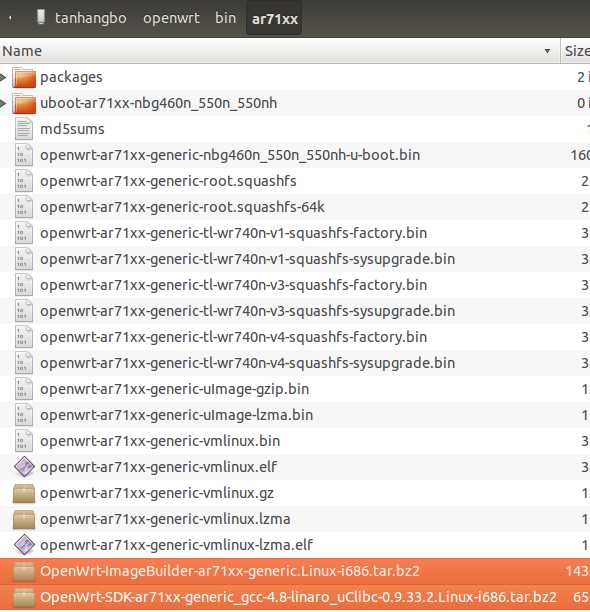Viewport: 590px width, 612px height.
Task: Sort files by Name column header
Action: 279,51
